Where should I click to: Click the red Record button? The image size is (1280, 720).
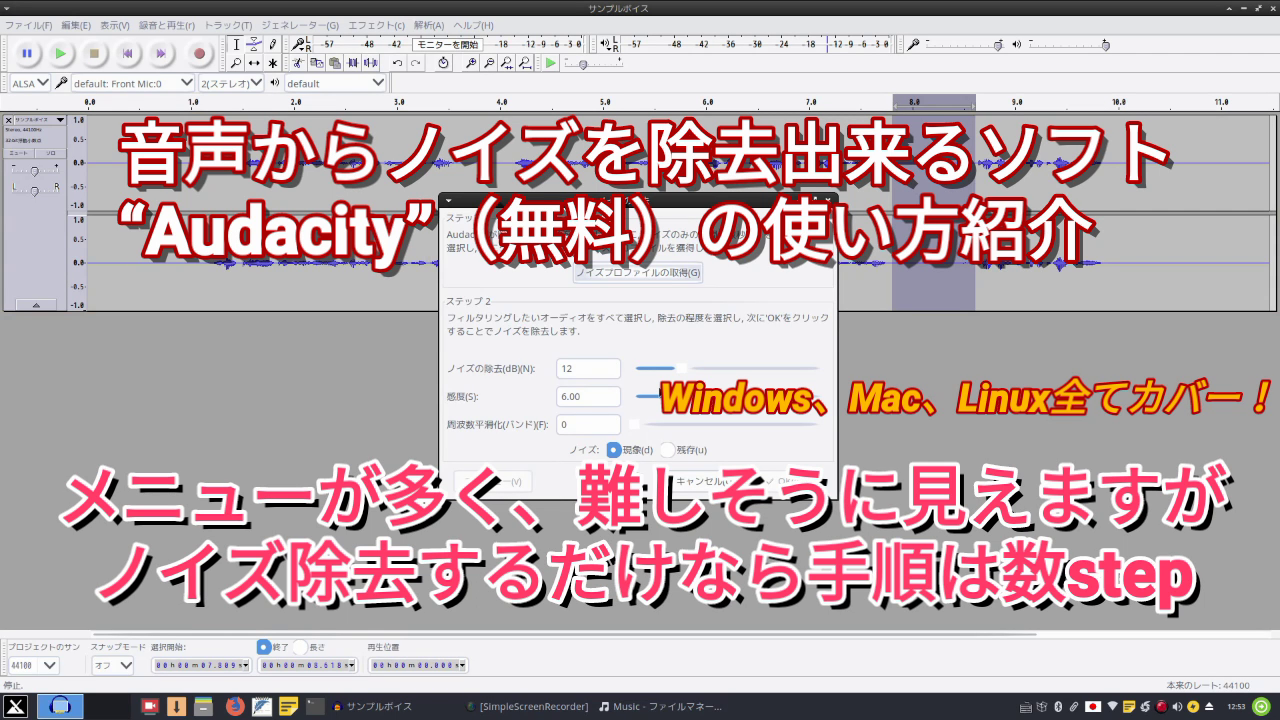(x=199, y=53)
